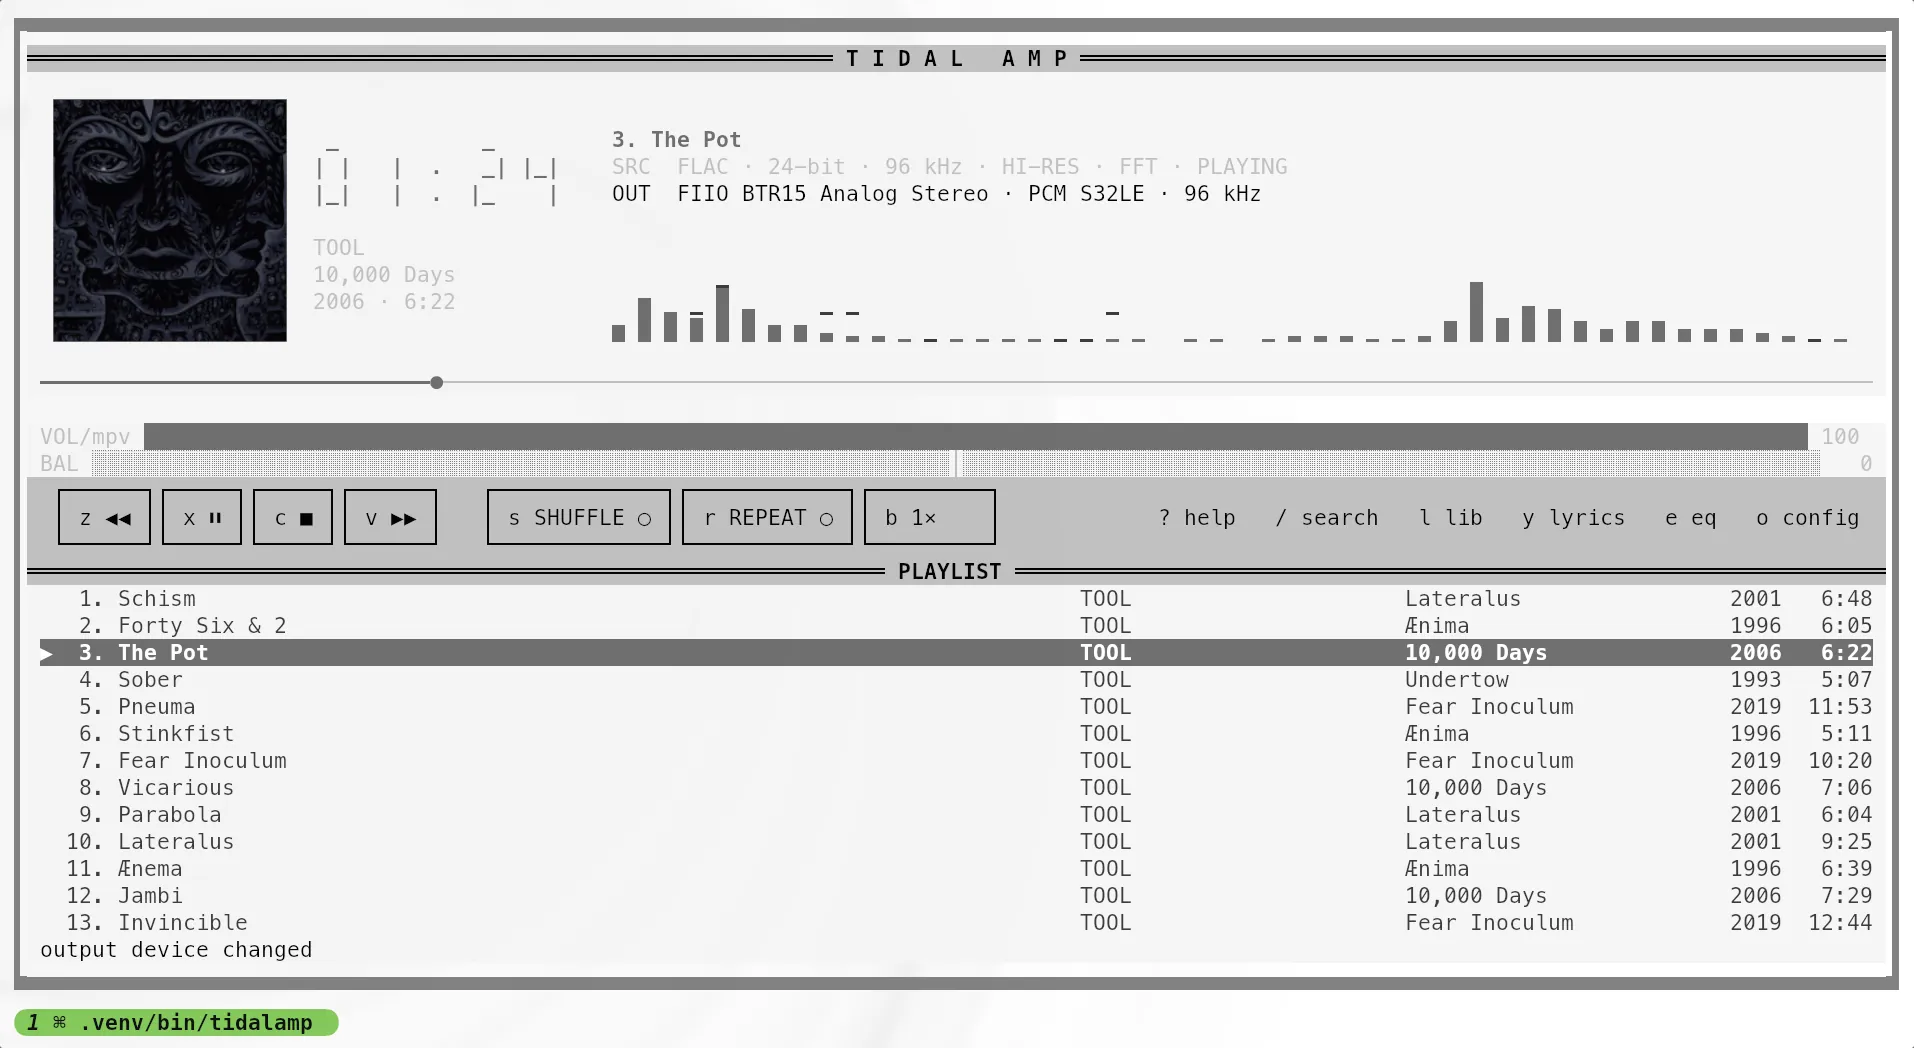Open the lib library view

click(x=1451, y=518)
